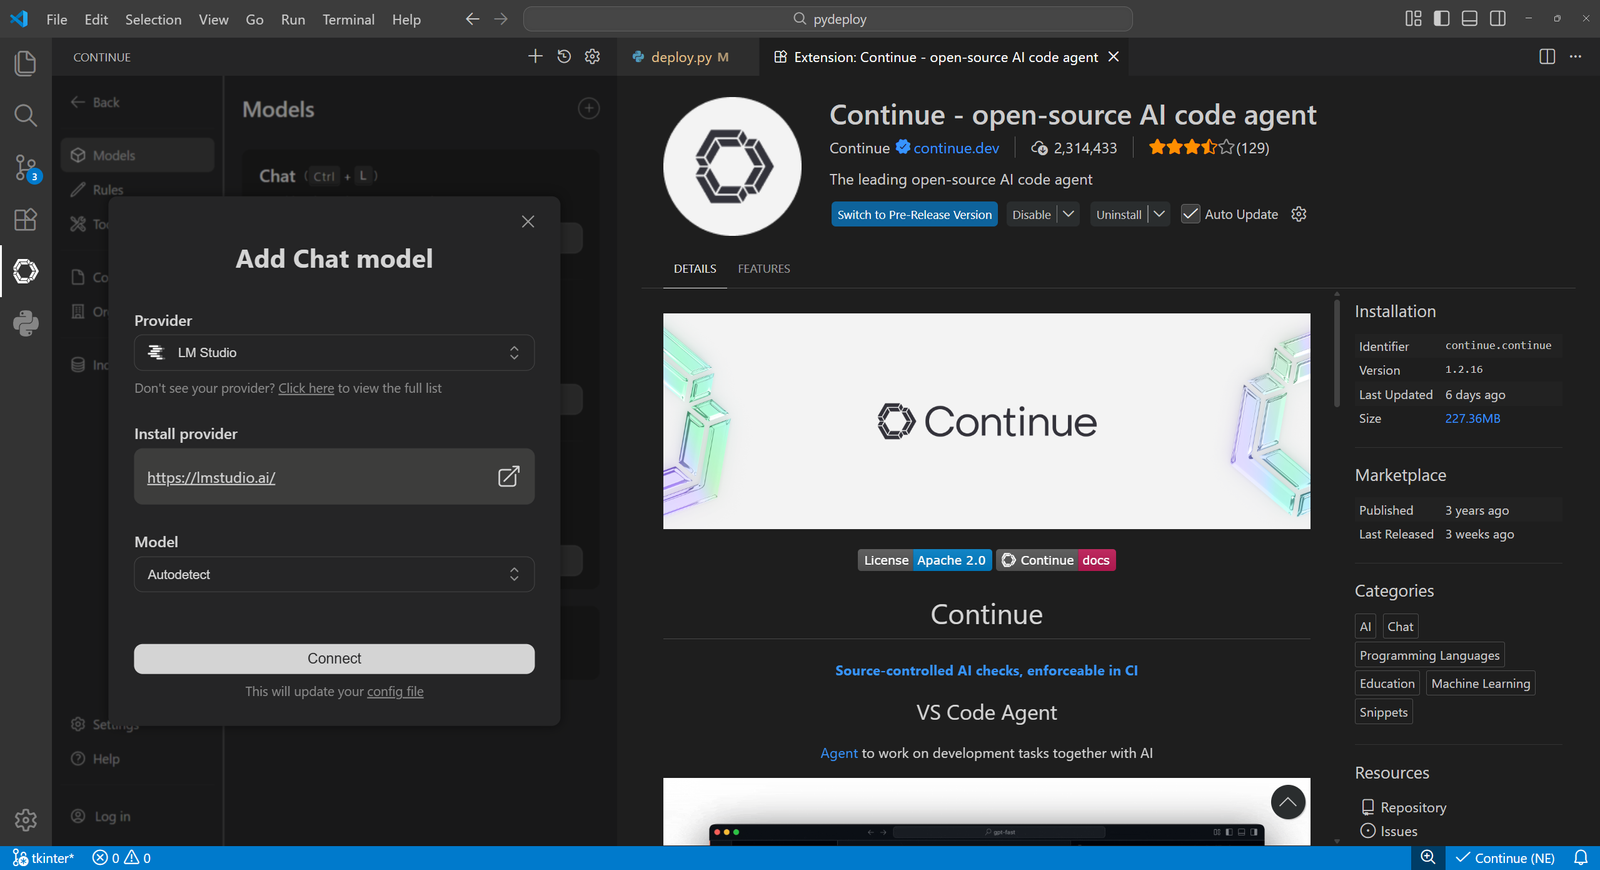
Task: Click the Connect button
Action: [x=334, y=659]
